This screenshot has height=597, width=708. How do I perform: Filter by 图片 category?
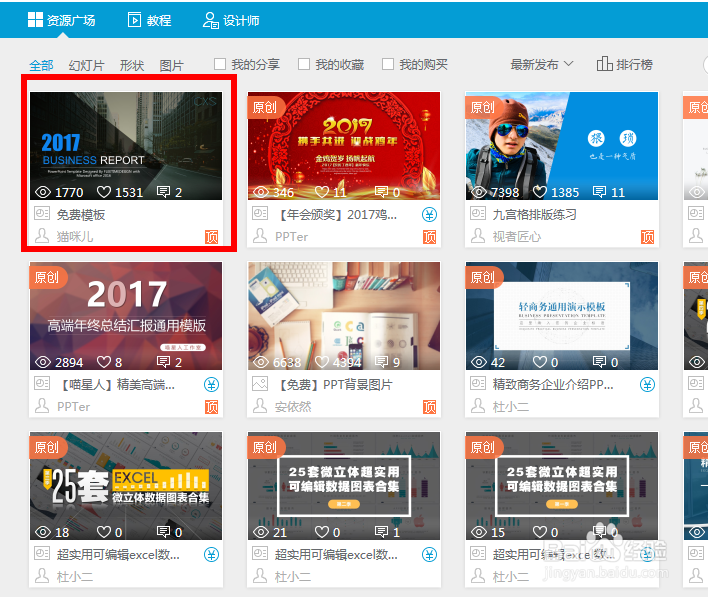click(x=172, y=65)
